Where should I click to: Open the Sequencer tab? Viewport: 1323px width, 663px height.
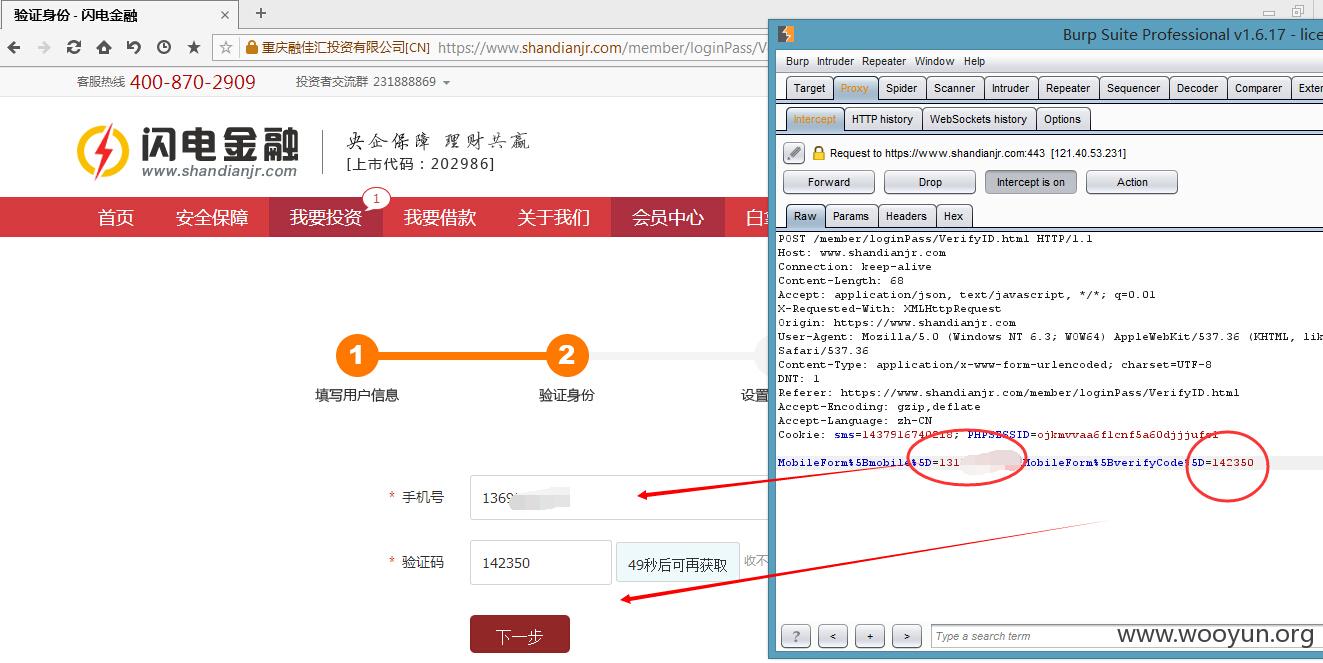click(x=1133, y=88)
